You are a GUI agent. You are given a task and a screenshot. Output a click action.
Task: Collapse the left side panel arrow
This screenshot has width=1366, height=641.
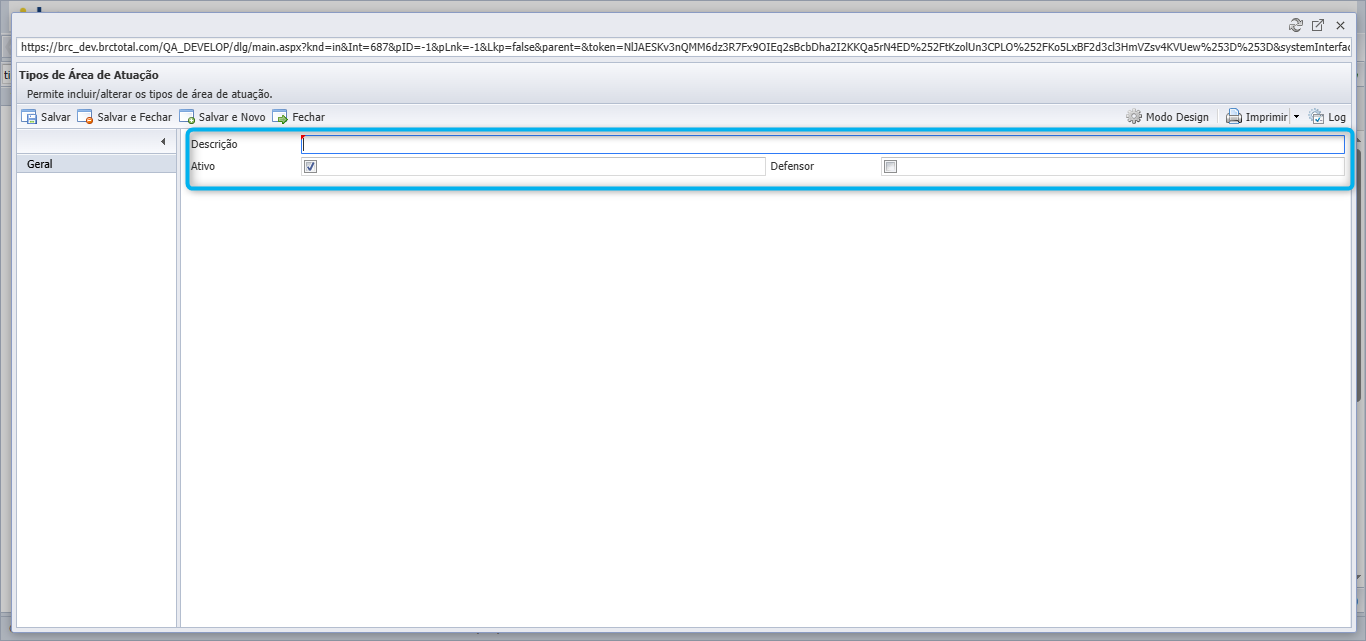(163, 142)
